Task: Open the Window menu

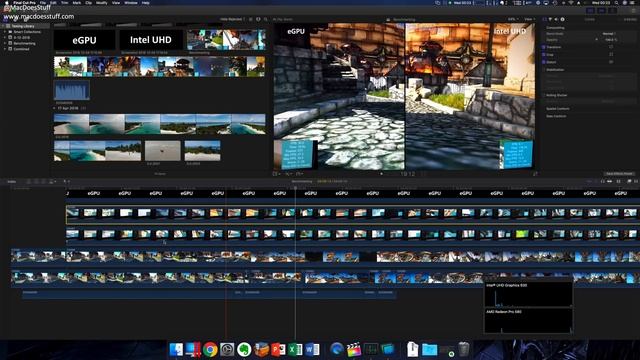Action: [131, 3]
